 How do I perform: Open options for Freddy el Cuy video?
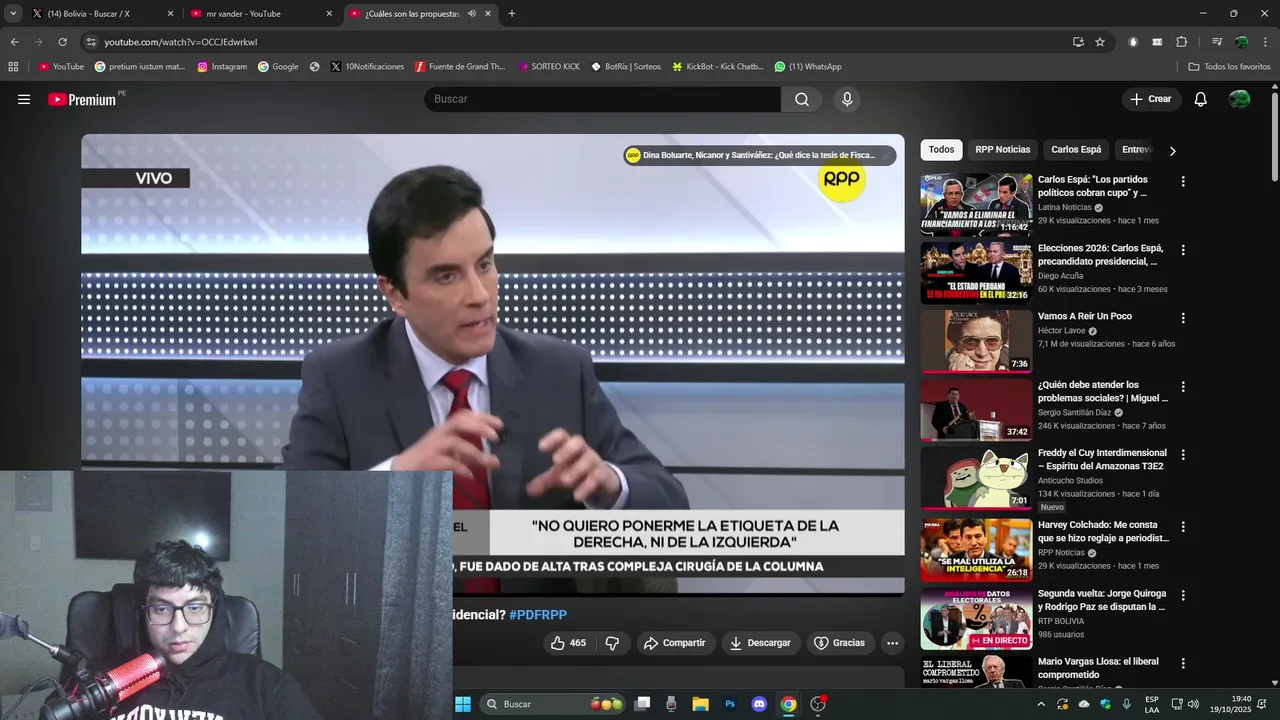(1183, 454)
